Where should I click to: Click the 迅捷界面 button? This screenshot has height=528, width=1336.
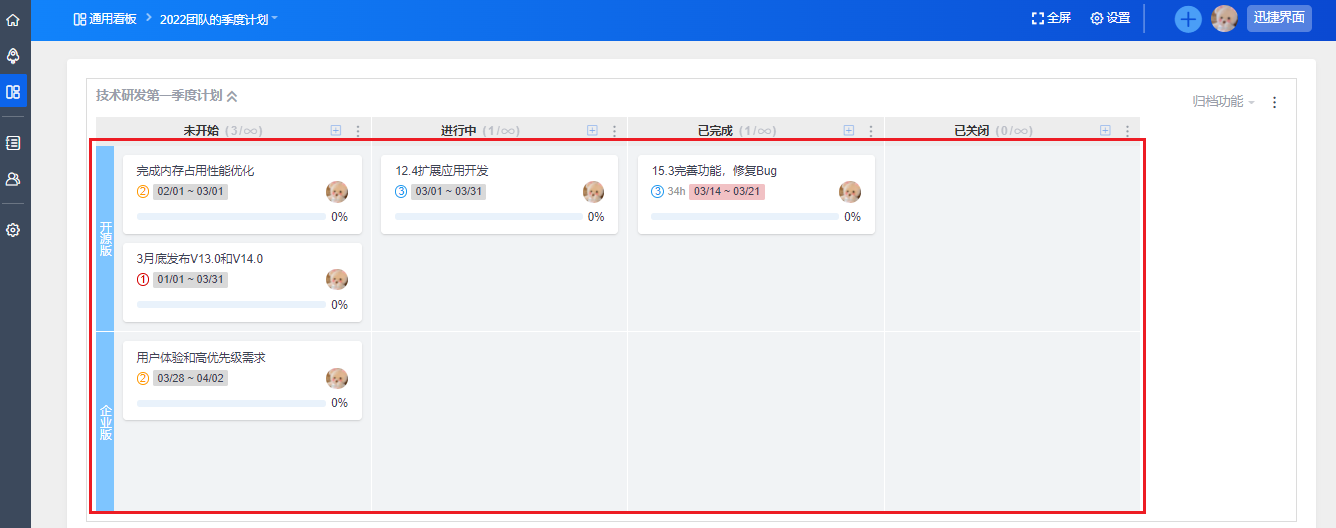1279,18
